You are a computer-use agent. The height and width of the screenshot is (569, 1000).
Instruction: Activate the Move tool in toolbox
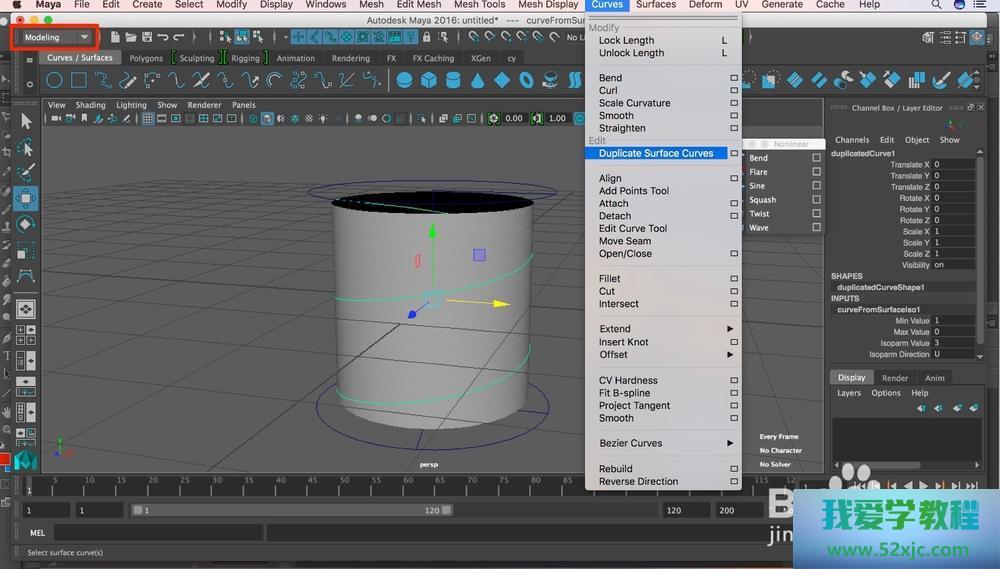[x=26, y=198]
